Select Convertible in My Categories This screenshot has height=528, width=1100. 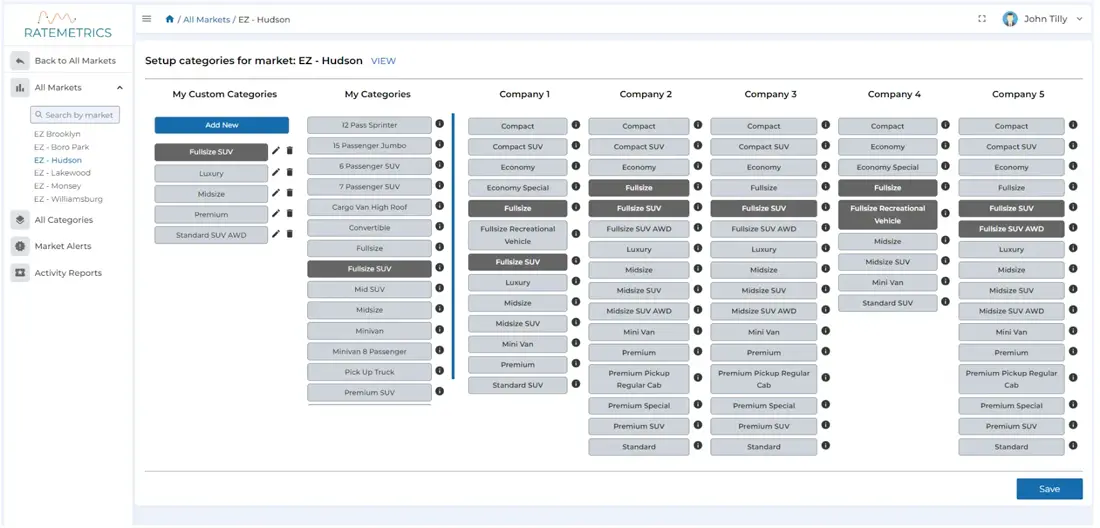point(369,228)
